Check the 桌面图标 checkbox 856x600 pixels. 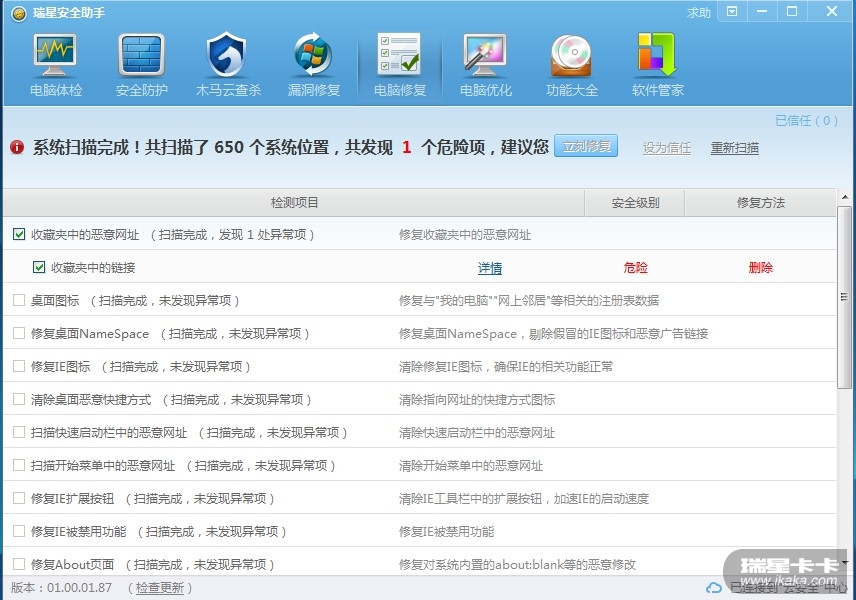[x=19, y=300]
